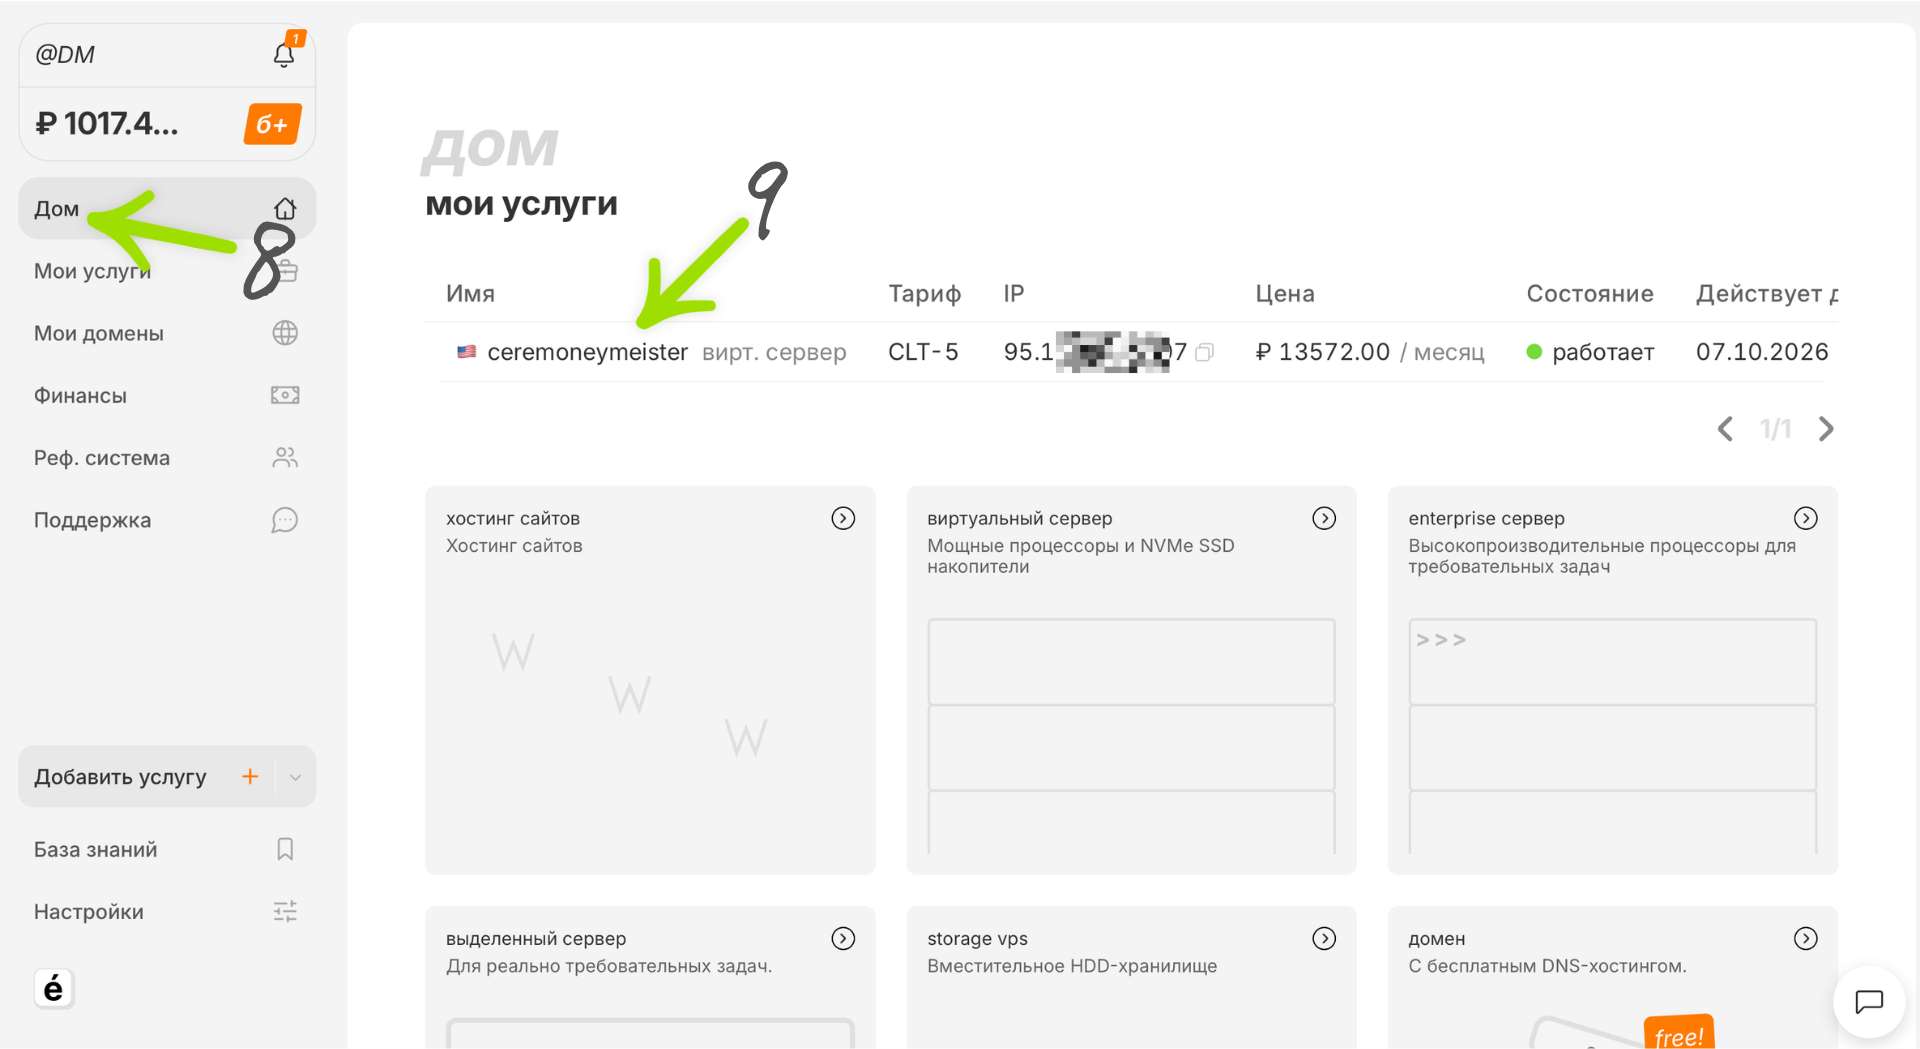Click the Состояние column header
1920x1049 pixels.
point(1589,294)
